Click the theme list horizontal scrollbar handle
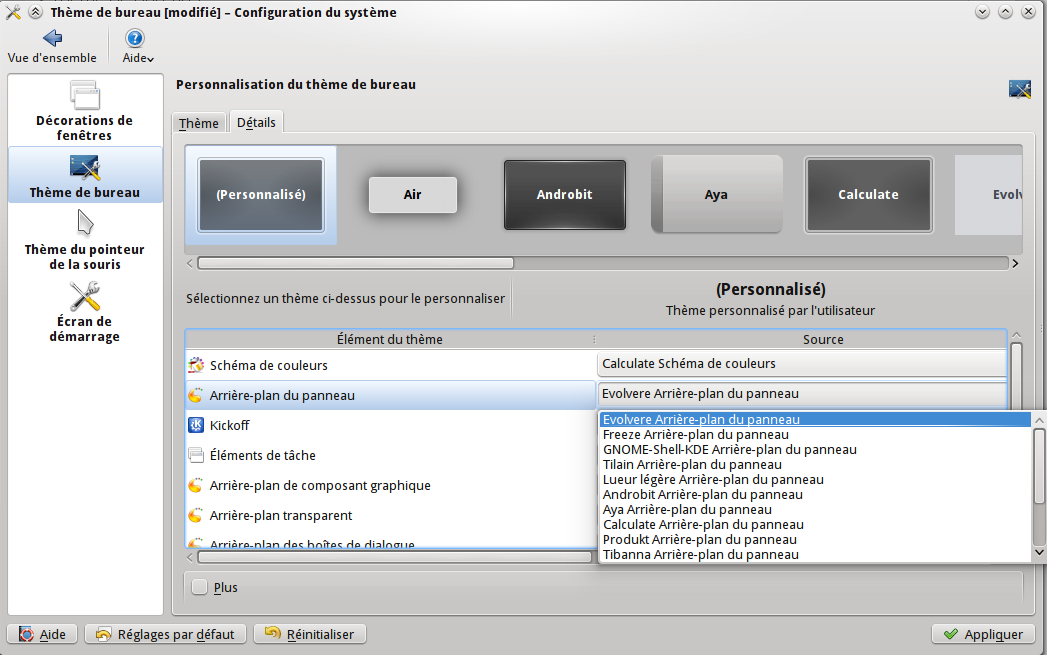The height and width of the screenshot is (655, 1047). pos(356,263)
